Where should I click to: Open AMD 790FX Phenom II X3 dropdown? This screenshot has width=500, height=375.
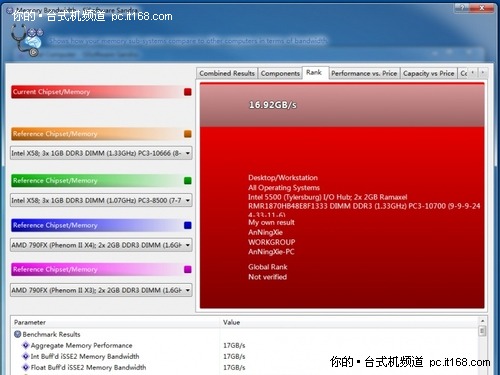click(x=101, y=290)
